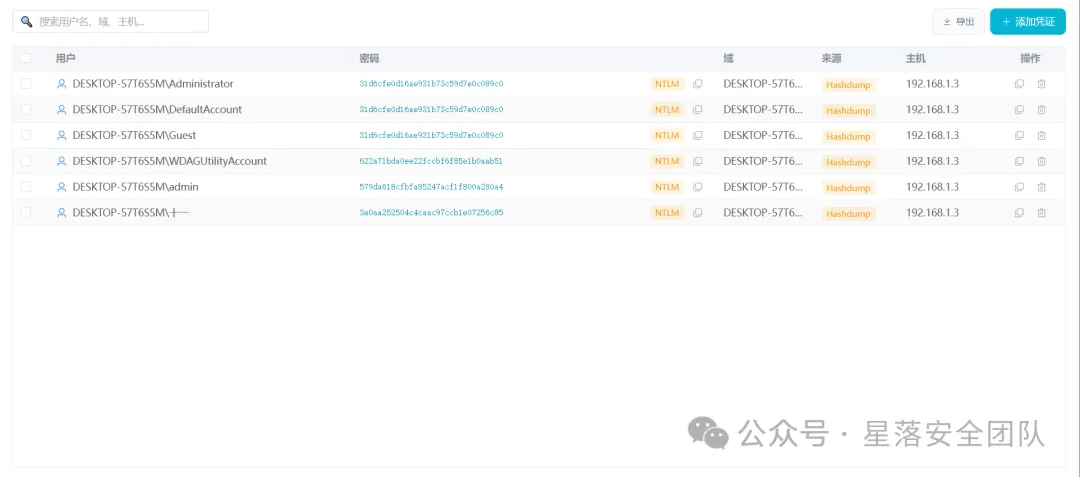Click the 域 column header

[x=728, y=59]
